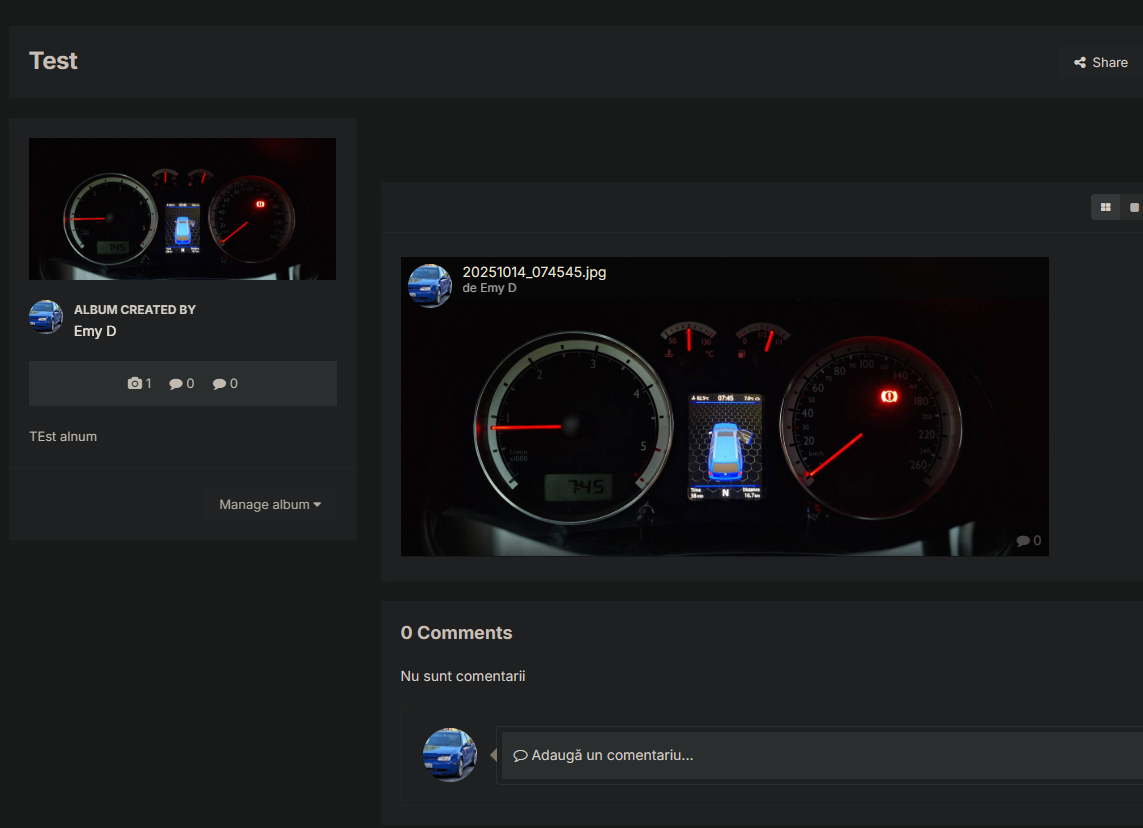The image size is (1143, 828).
Task: Click the 'Test' album title
Action: click(54, 61)
